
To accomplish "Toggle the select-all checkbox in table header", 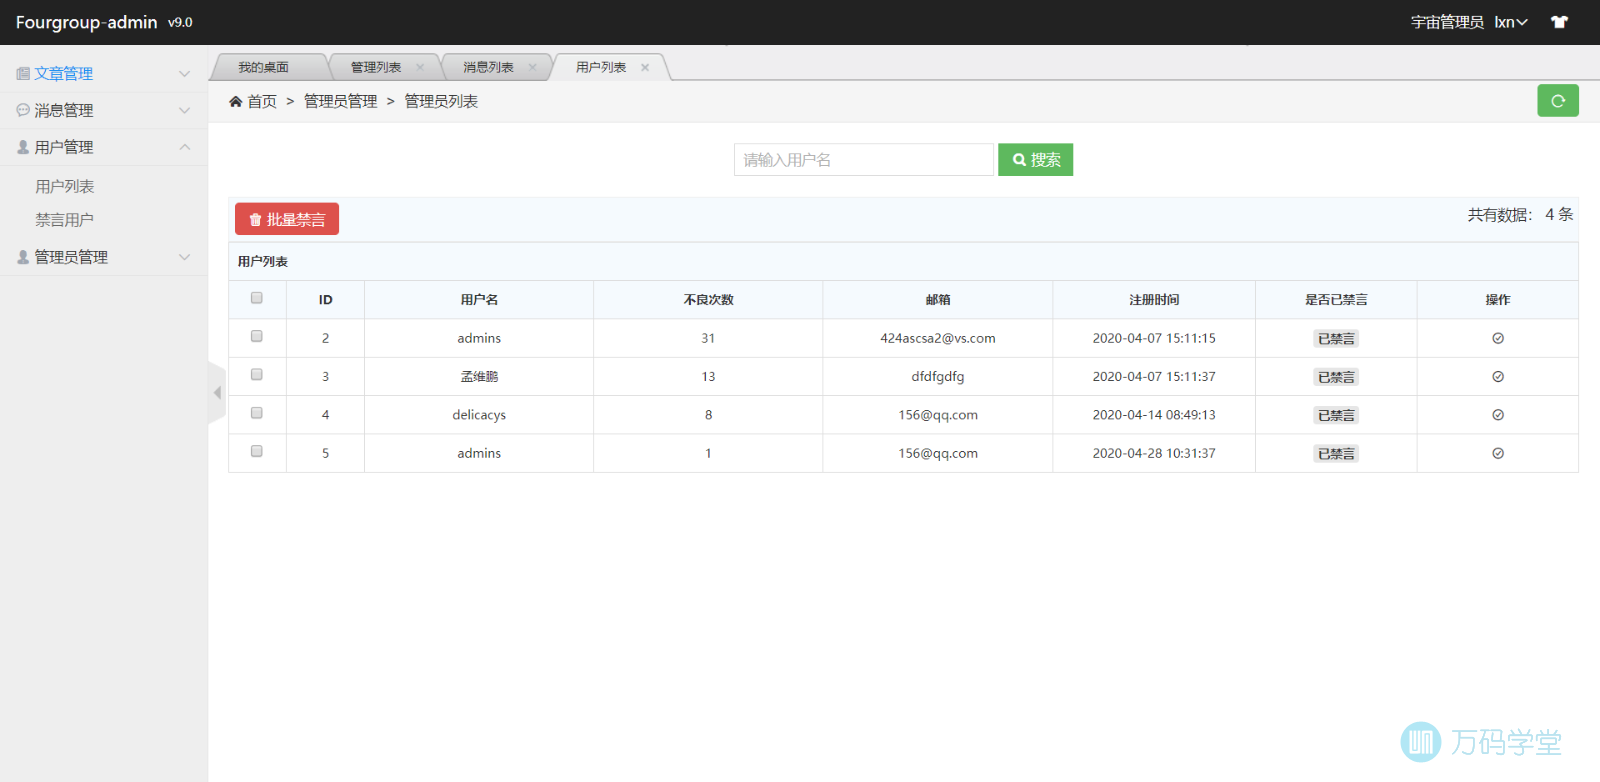I will (x=257, y=298).
